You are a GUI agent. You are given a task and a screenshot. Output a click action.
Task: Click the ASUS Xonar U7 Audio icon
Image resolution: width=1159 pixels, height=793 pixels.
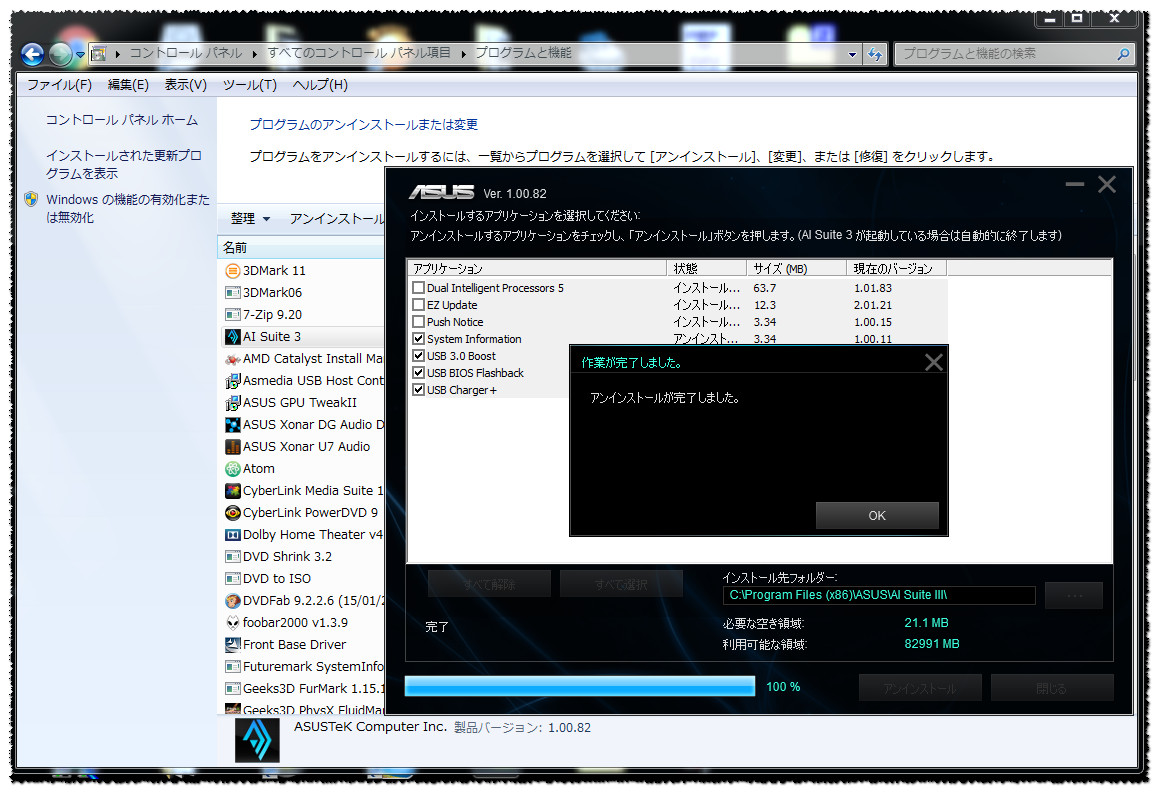(x=232, y=447)
